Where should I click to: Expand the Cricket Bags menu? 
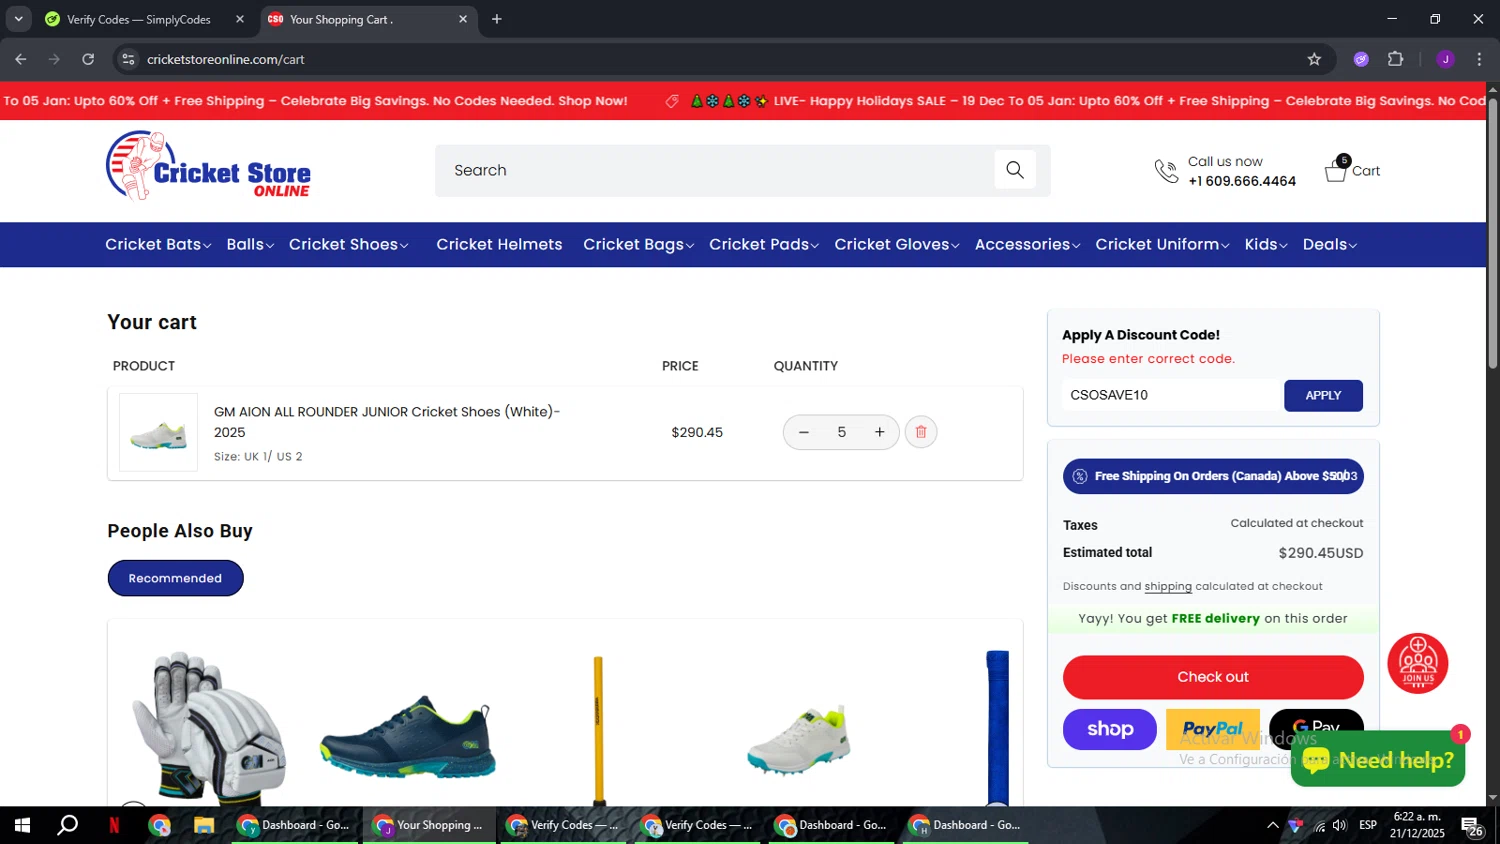pyautogui.click(x=638, y=244)
